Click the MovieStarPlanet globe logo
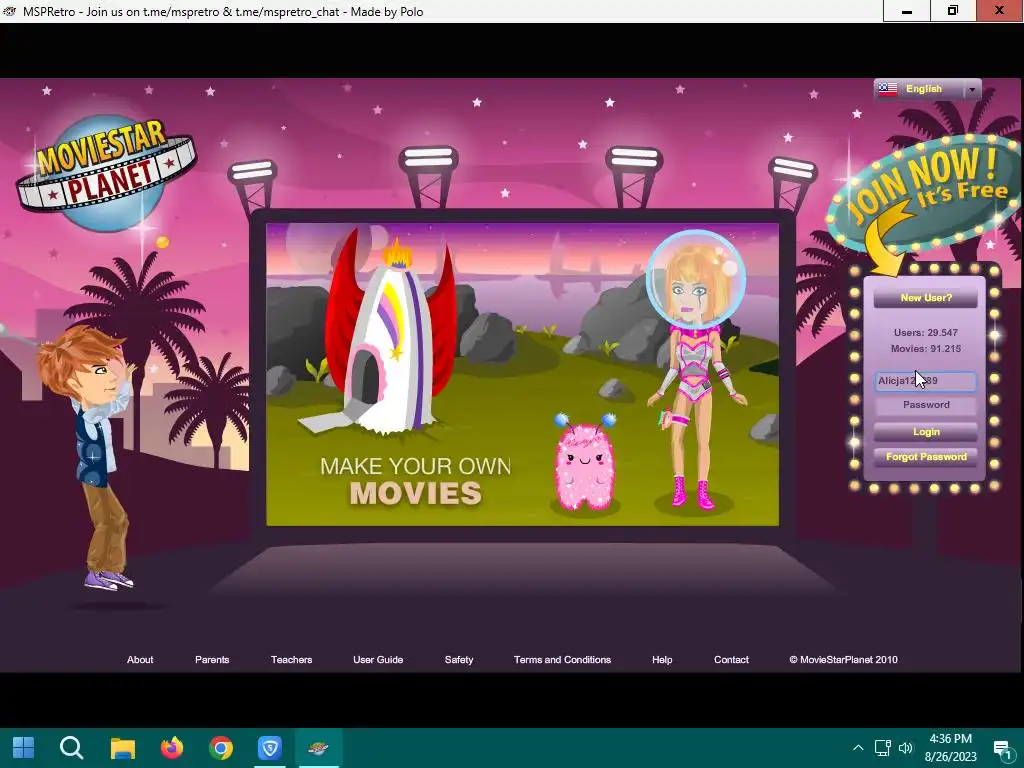 coord(106,173)
